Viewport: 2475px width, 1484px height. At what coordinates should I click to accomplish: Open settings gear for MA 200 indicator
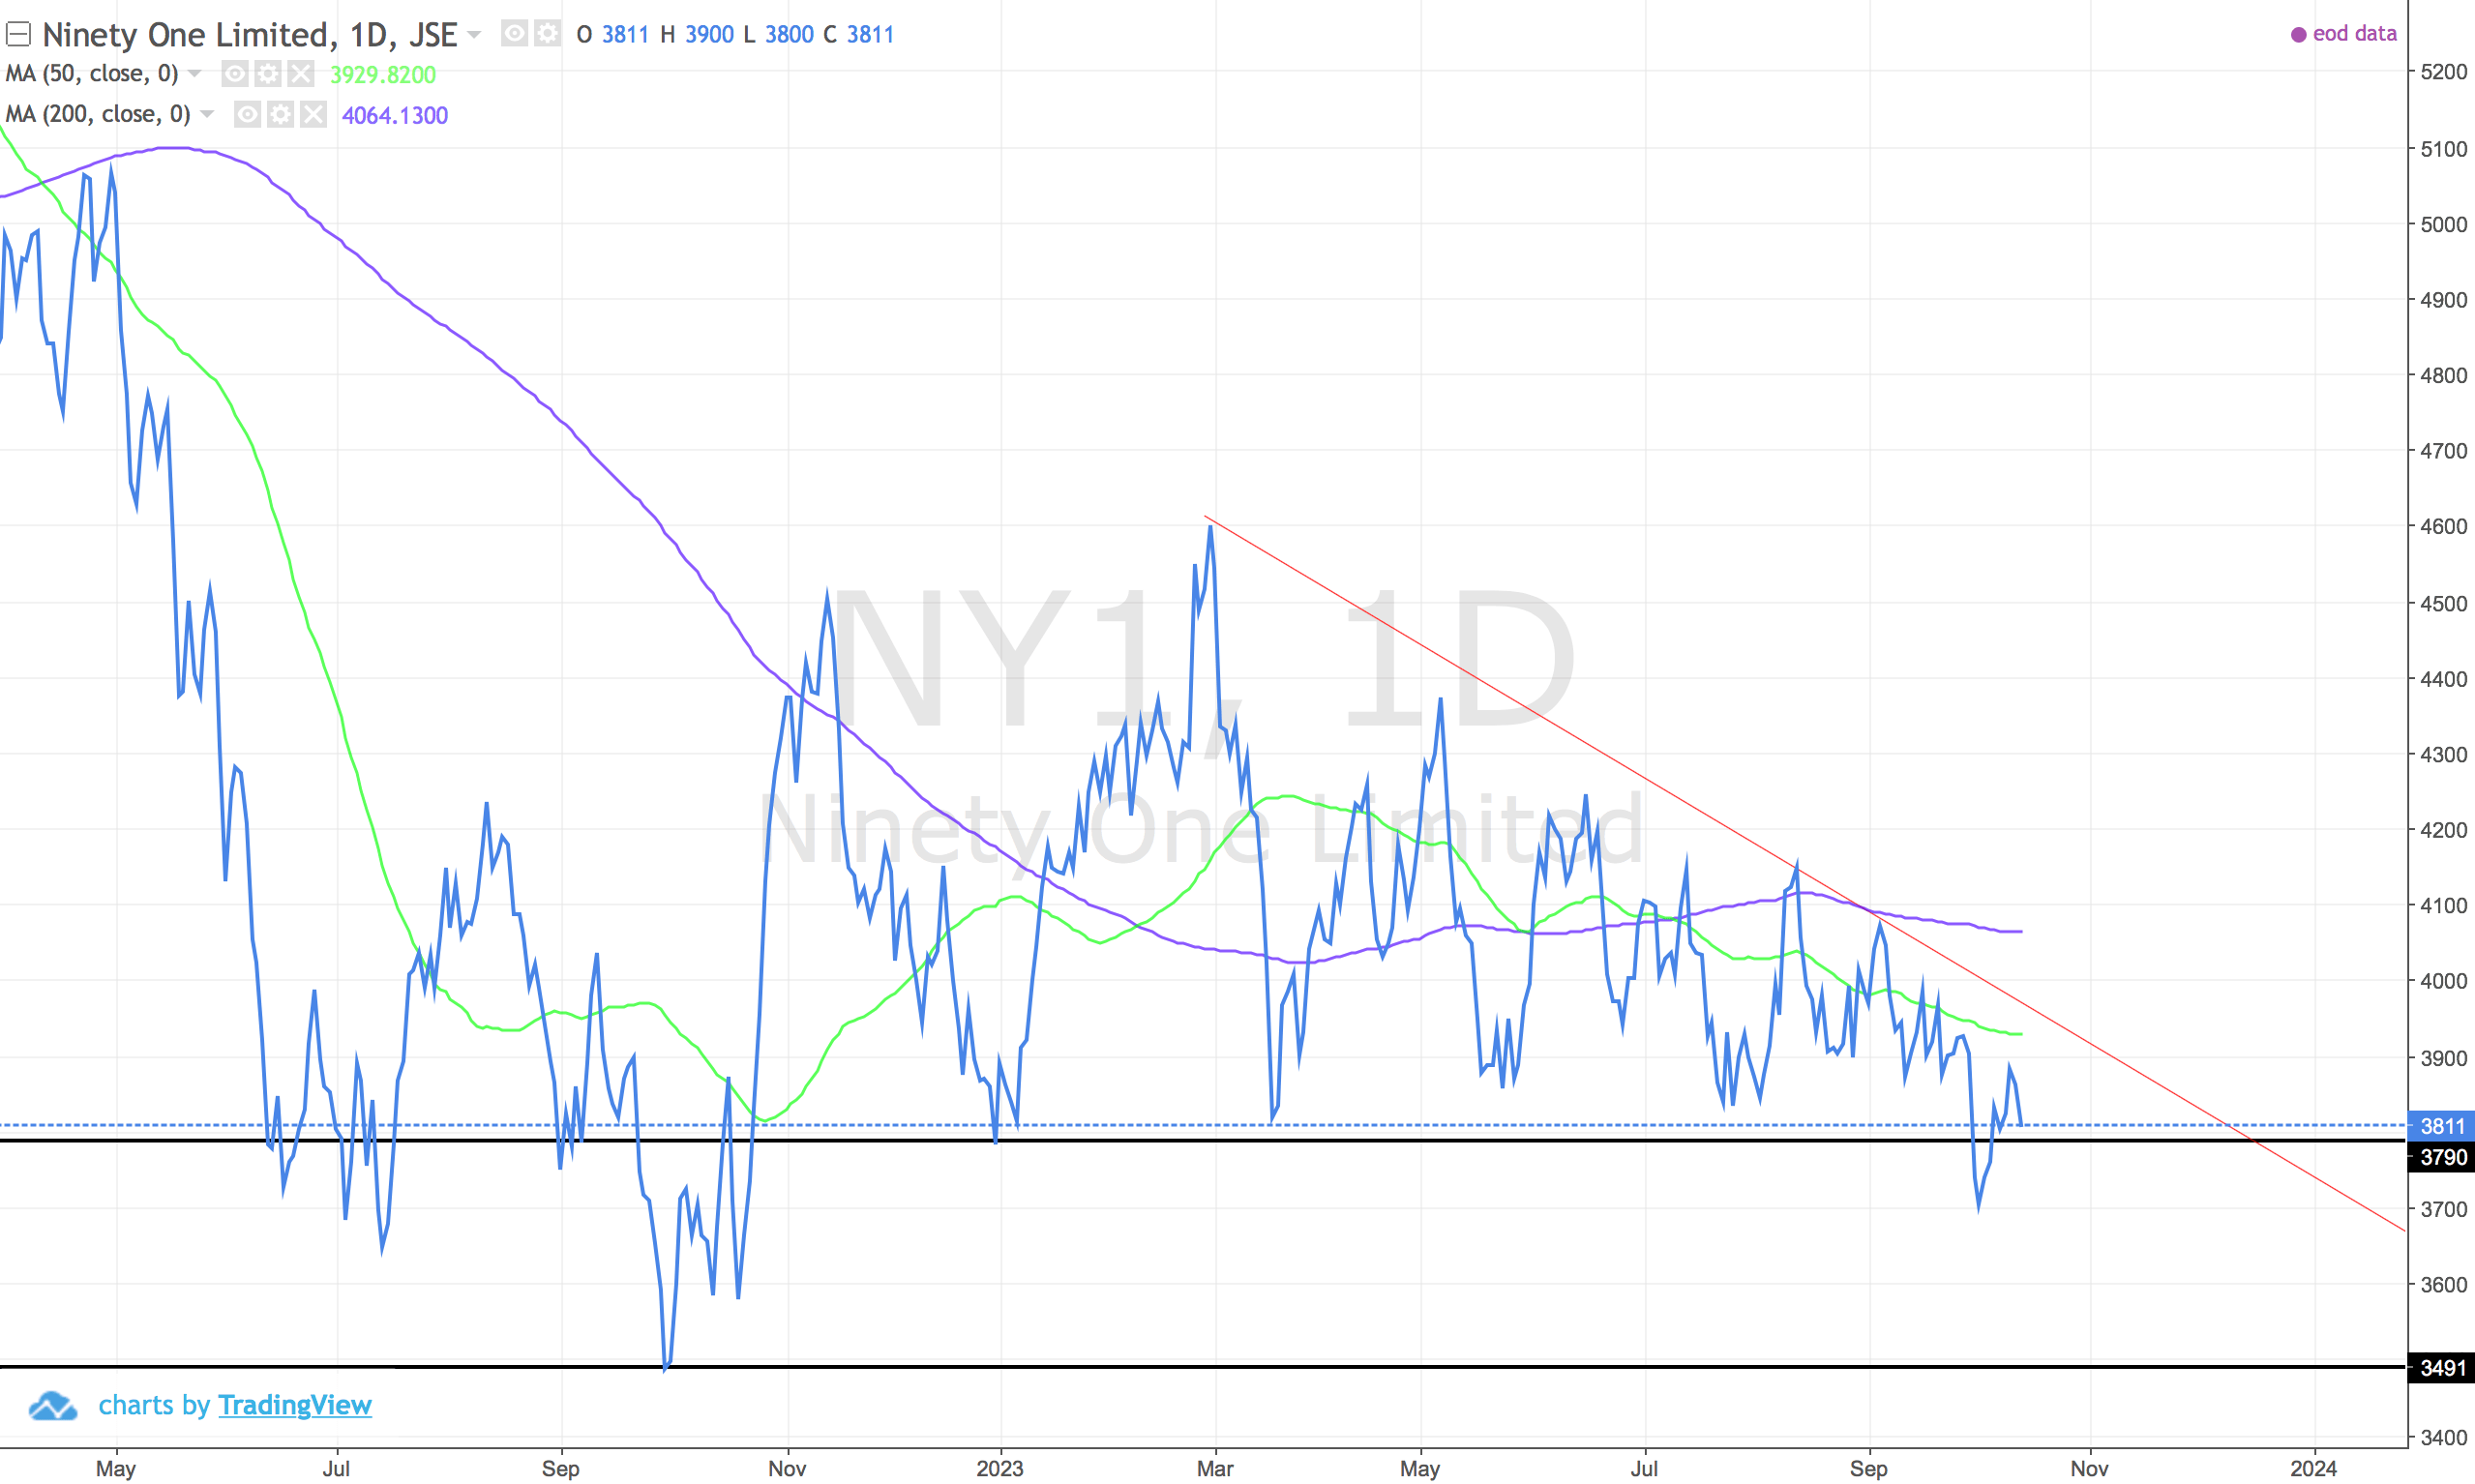(280, 114)
